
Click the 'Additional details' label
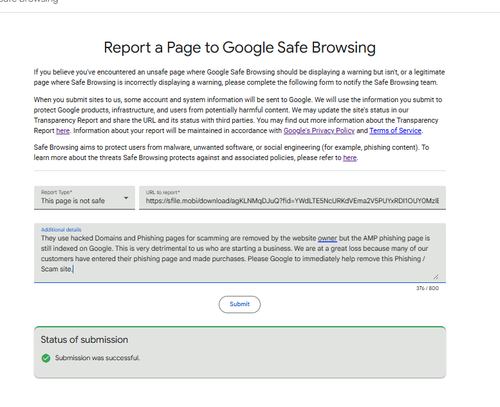click(x=61, y=230)
